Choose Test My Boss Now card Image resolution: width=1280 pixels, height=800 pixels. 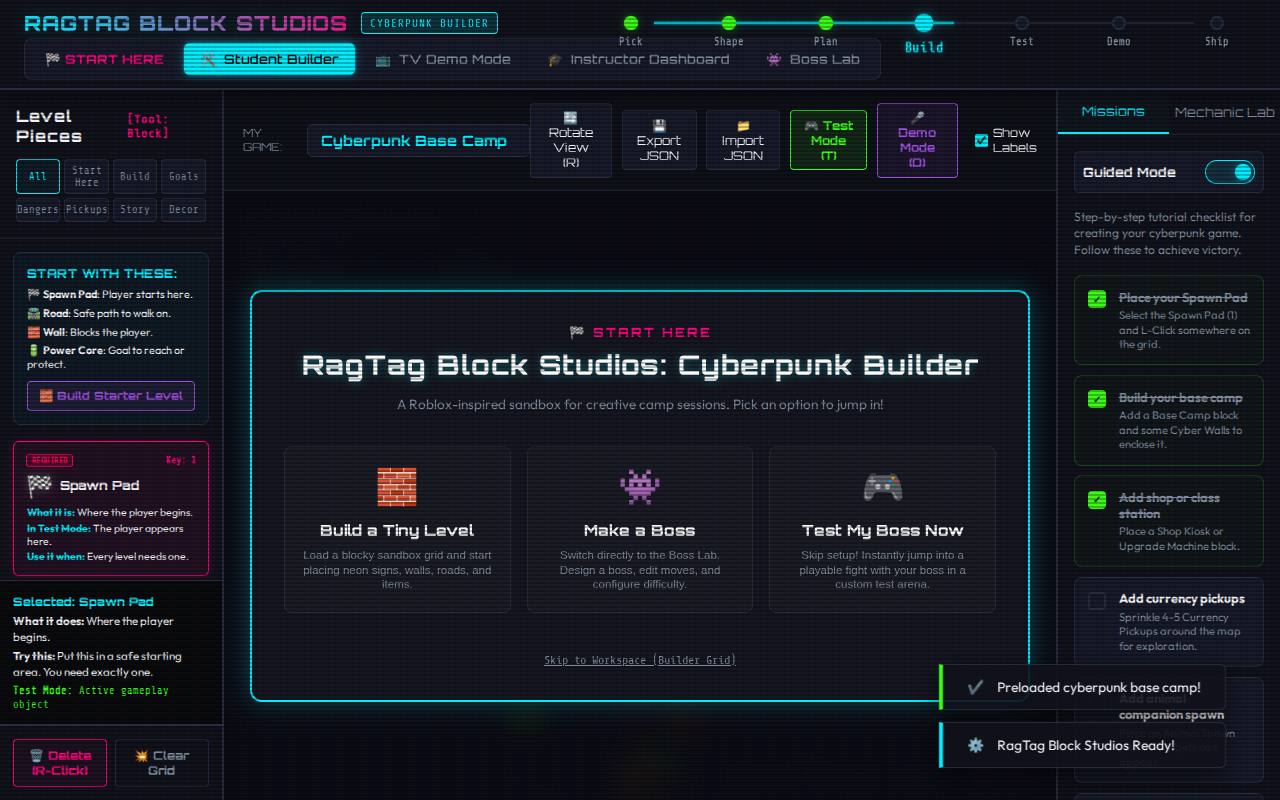coord(882,529)
